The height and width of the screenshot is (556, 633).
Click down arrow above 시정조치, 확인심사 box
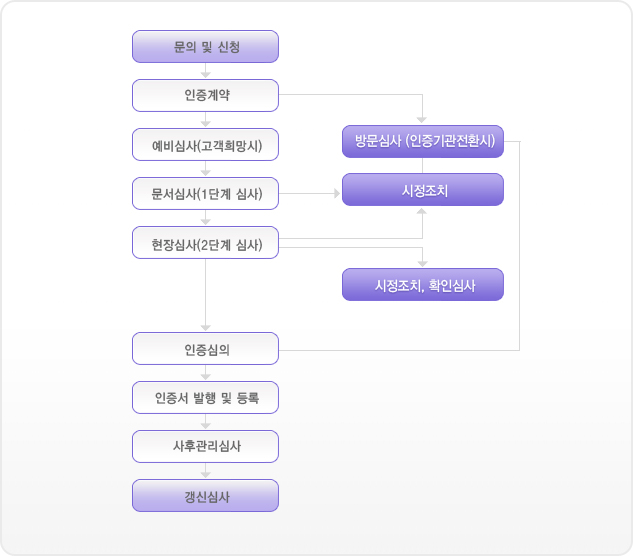click(422, 263)
